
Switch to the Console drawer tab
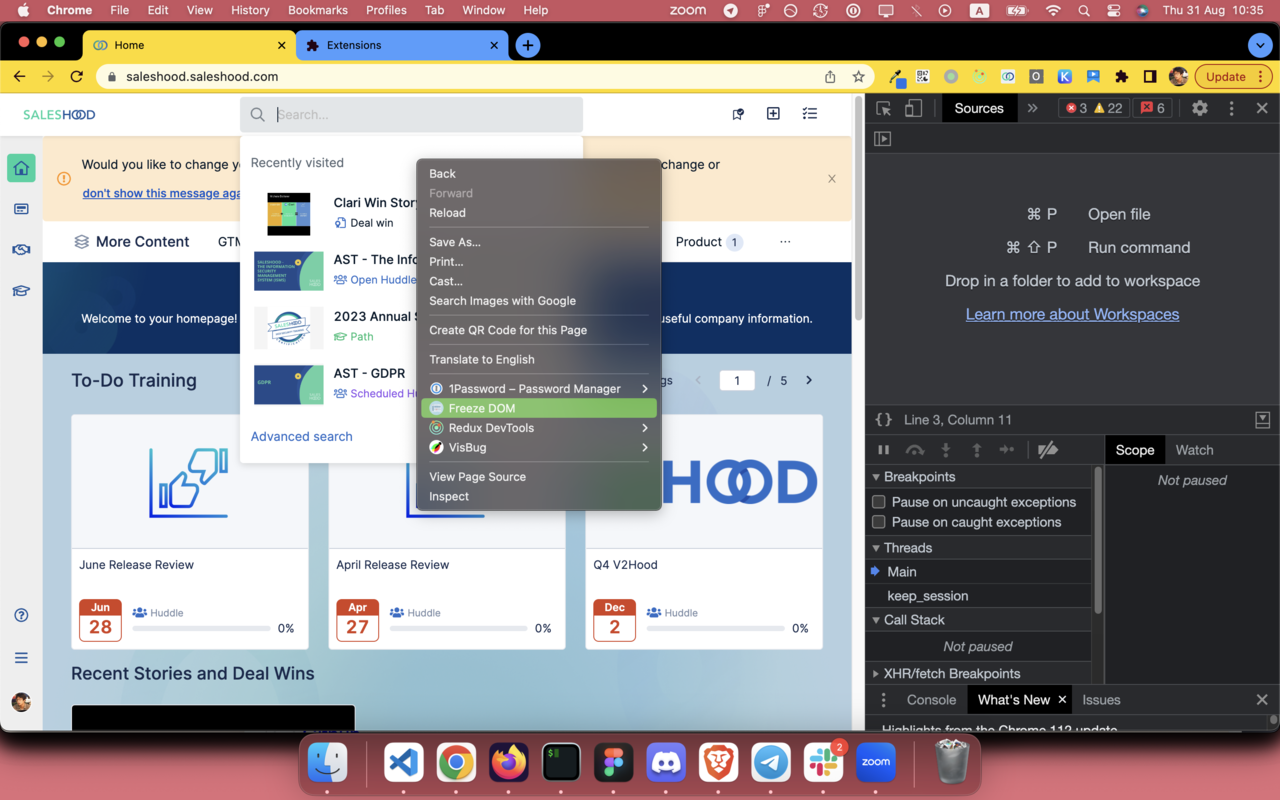[931, 700]
